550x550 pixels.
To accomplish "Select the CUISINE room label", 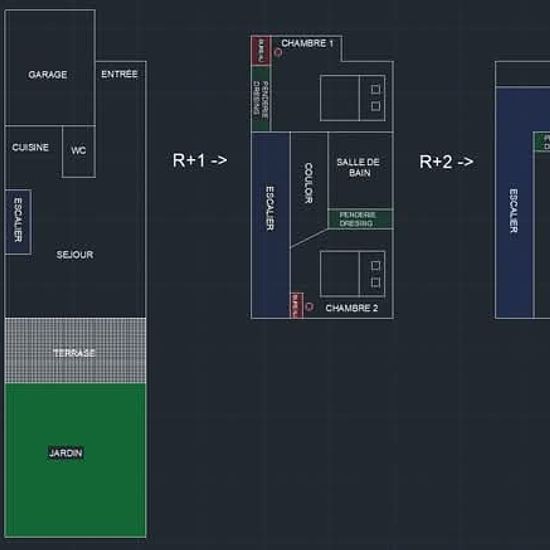I will click(x=31, y=147).
